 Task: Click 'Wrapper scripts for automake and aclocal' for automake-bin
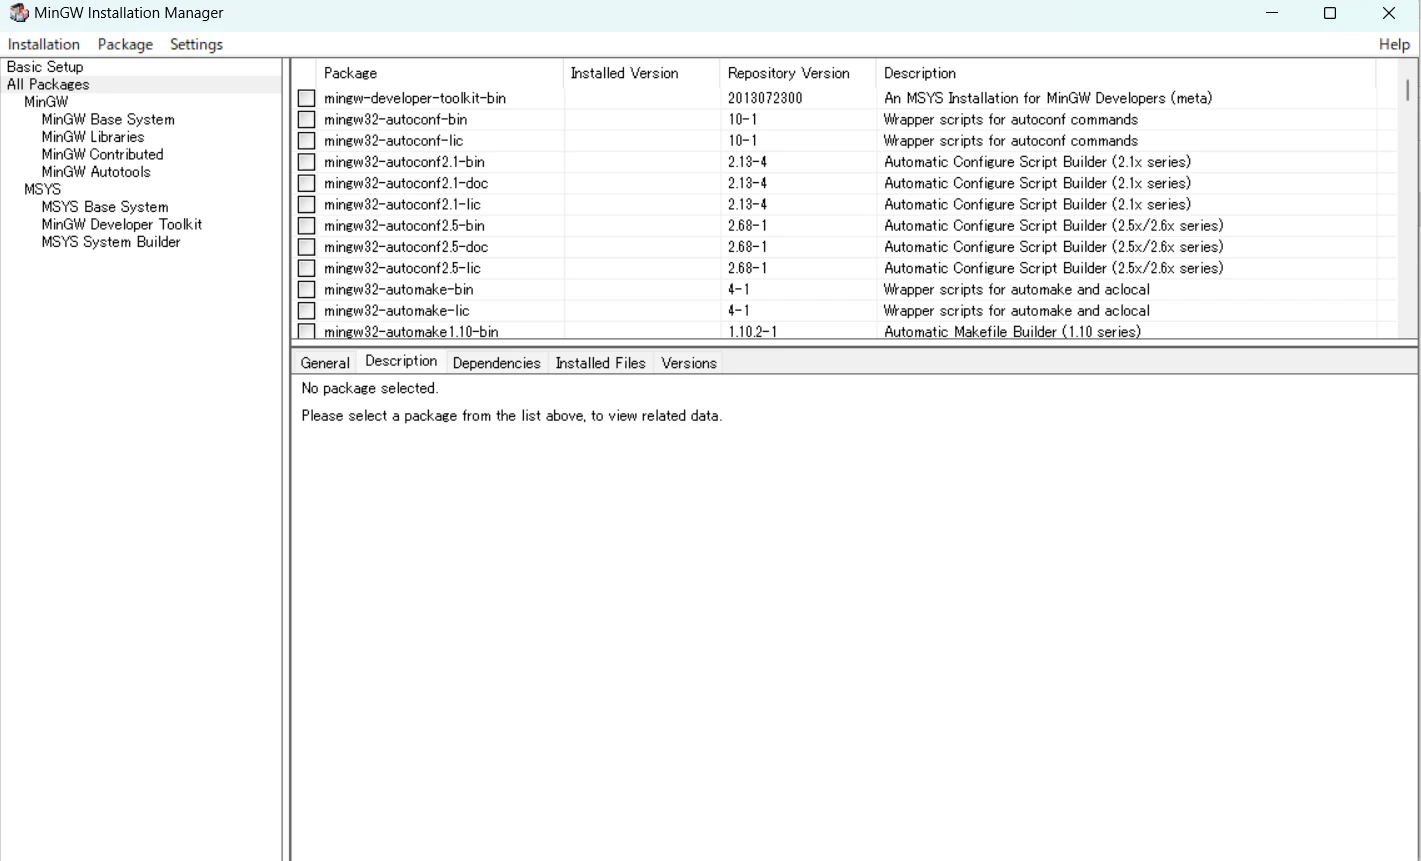click(x=1017, y=290)
